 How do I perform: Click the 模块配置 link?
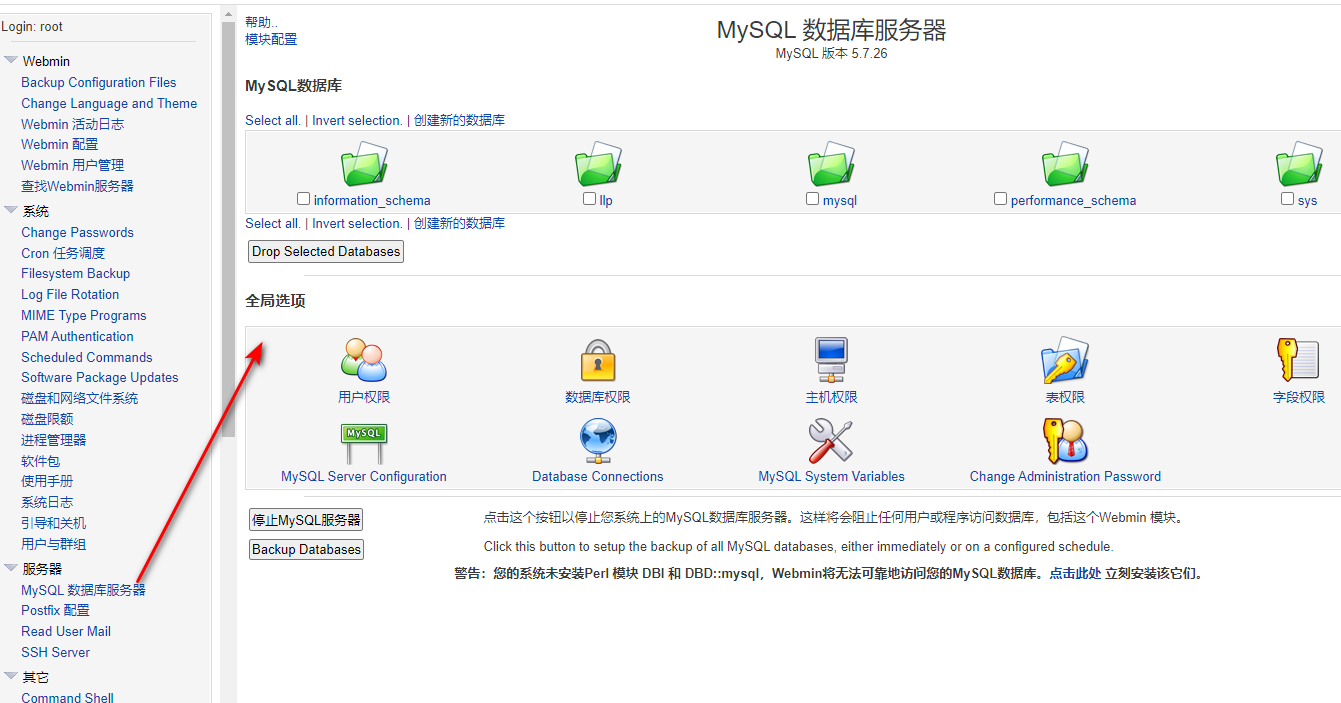pos(271,39)
